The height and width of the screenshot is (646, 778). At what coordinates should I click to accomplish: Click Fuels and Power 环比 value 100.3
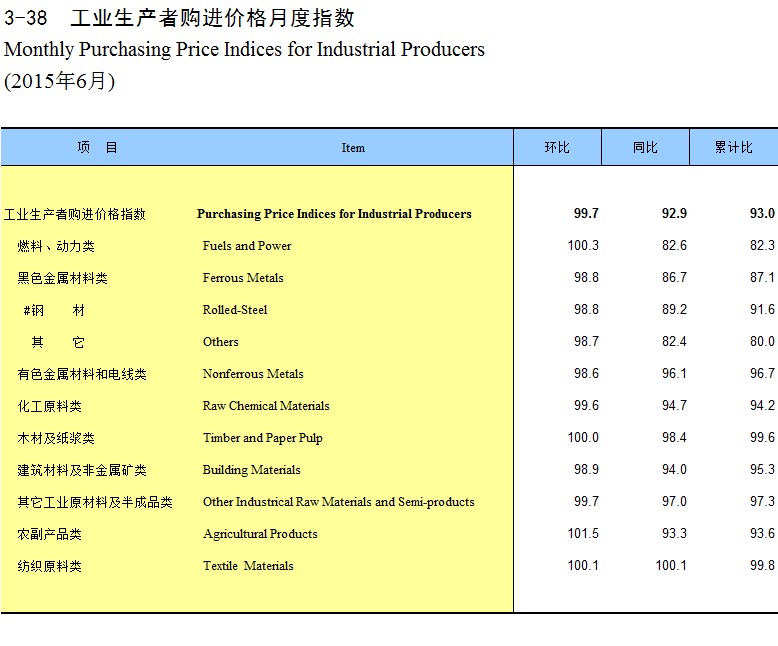tap(583, 246)
